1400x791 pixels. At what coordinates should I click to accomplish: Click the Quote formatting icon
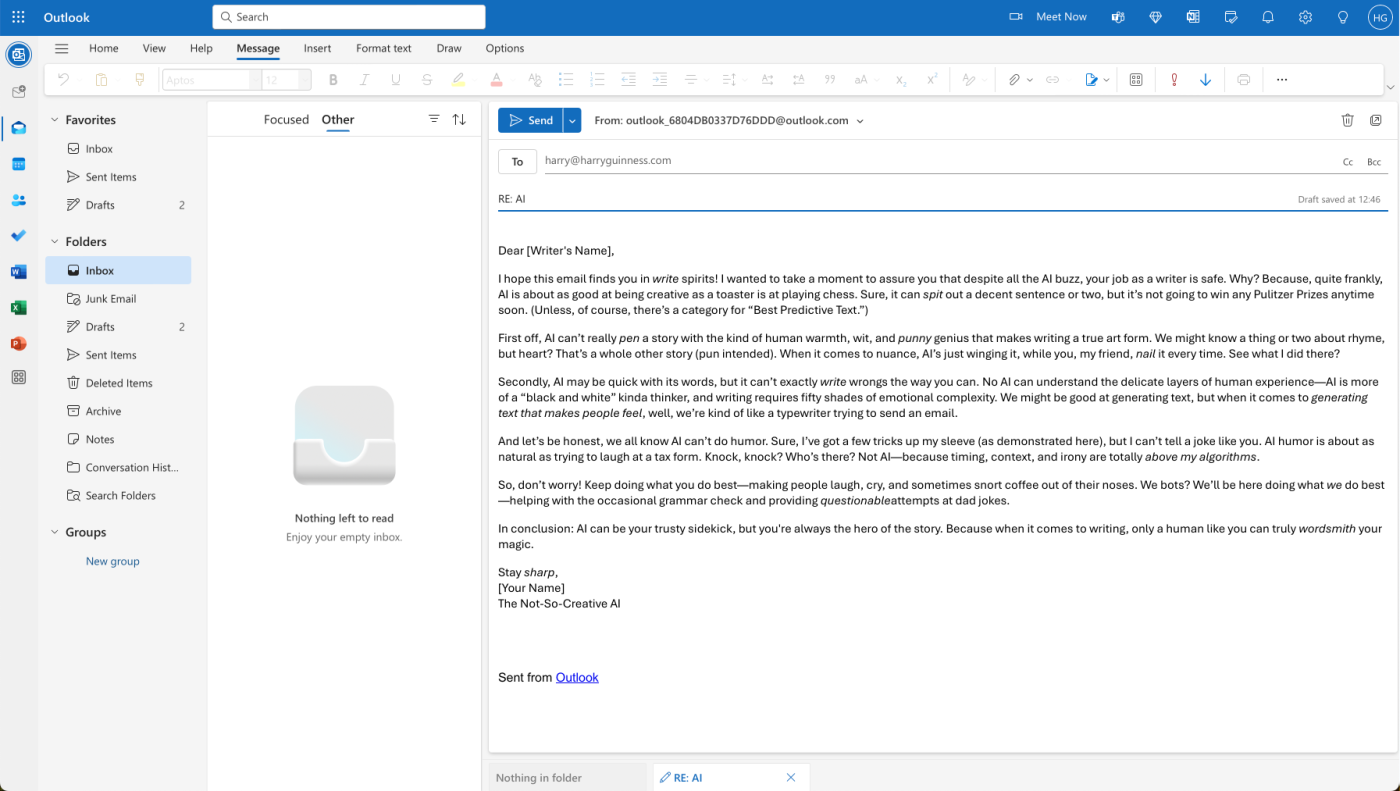[x=829, y=80]
